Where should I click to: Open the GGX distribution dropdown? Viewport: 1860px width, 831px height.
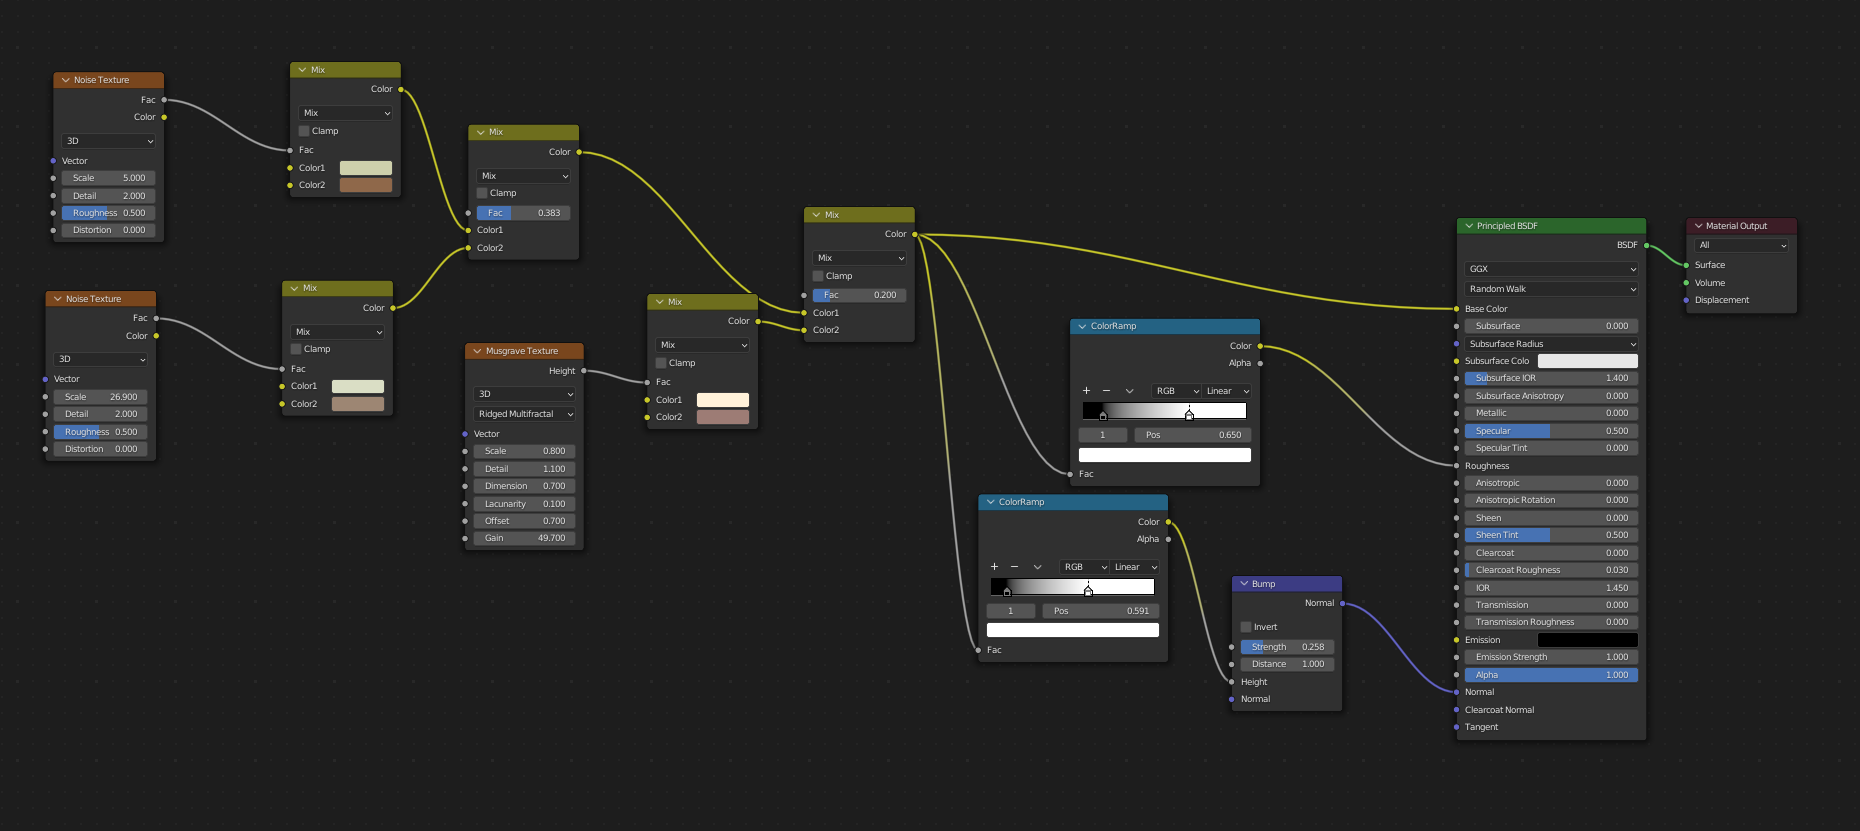[1551, 269]
